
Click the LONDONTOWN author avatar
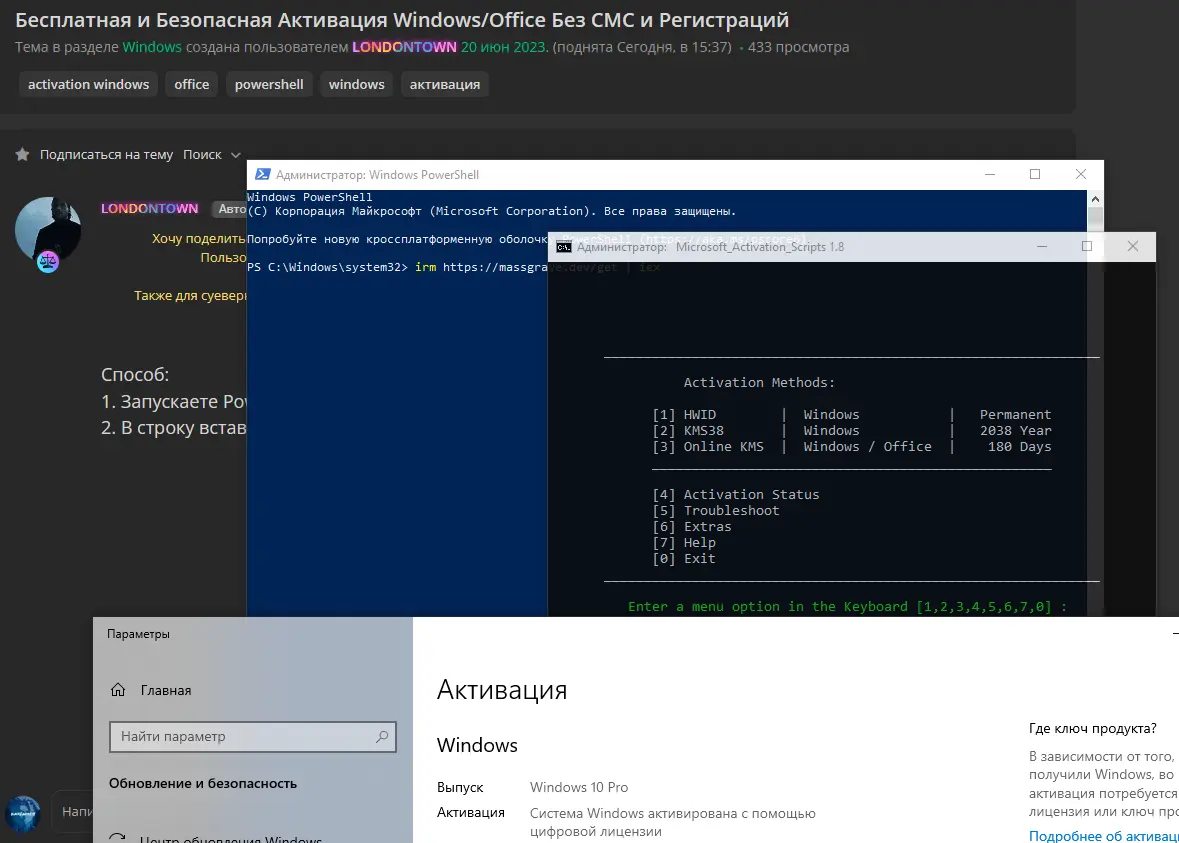[47, 229]
